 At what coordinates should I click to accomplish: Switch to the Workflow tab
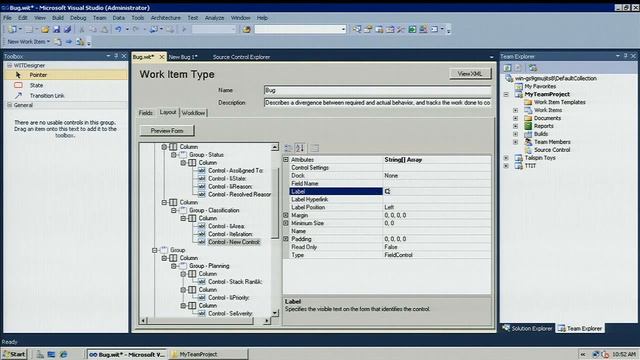(x=193, y=113)
